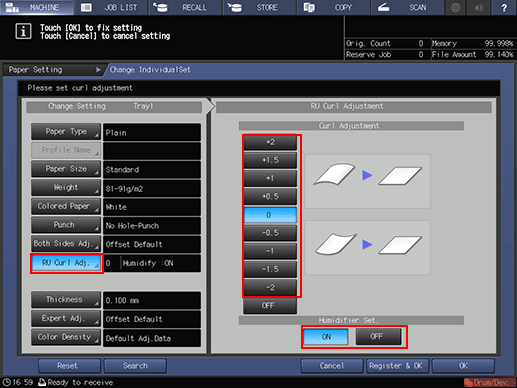Turn Humidifier Set. ON
Image resolution: width=517 pixels, height=388 pixels.
(x=326, y=337)
